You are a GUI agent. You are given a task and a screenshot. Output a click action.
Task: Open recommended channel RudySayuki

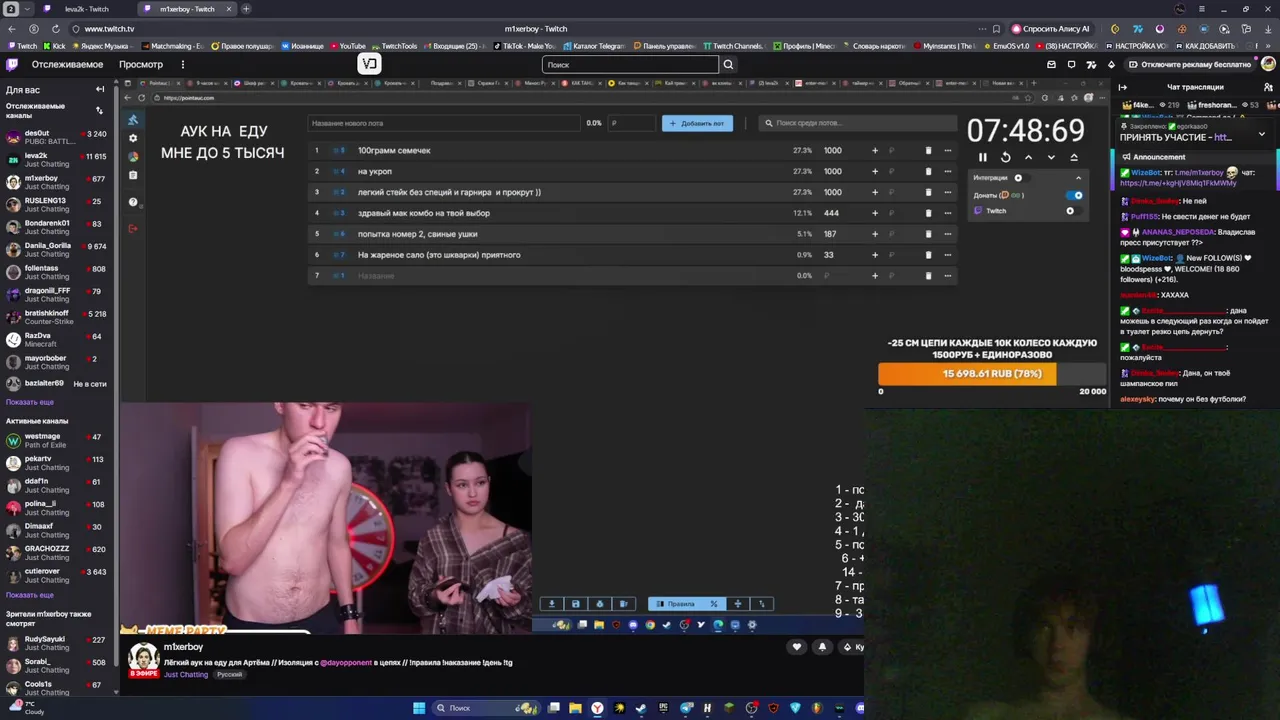[x=57, y=643]
